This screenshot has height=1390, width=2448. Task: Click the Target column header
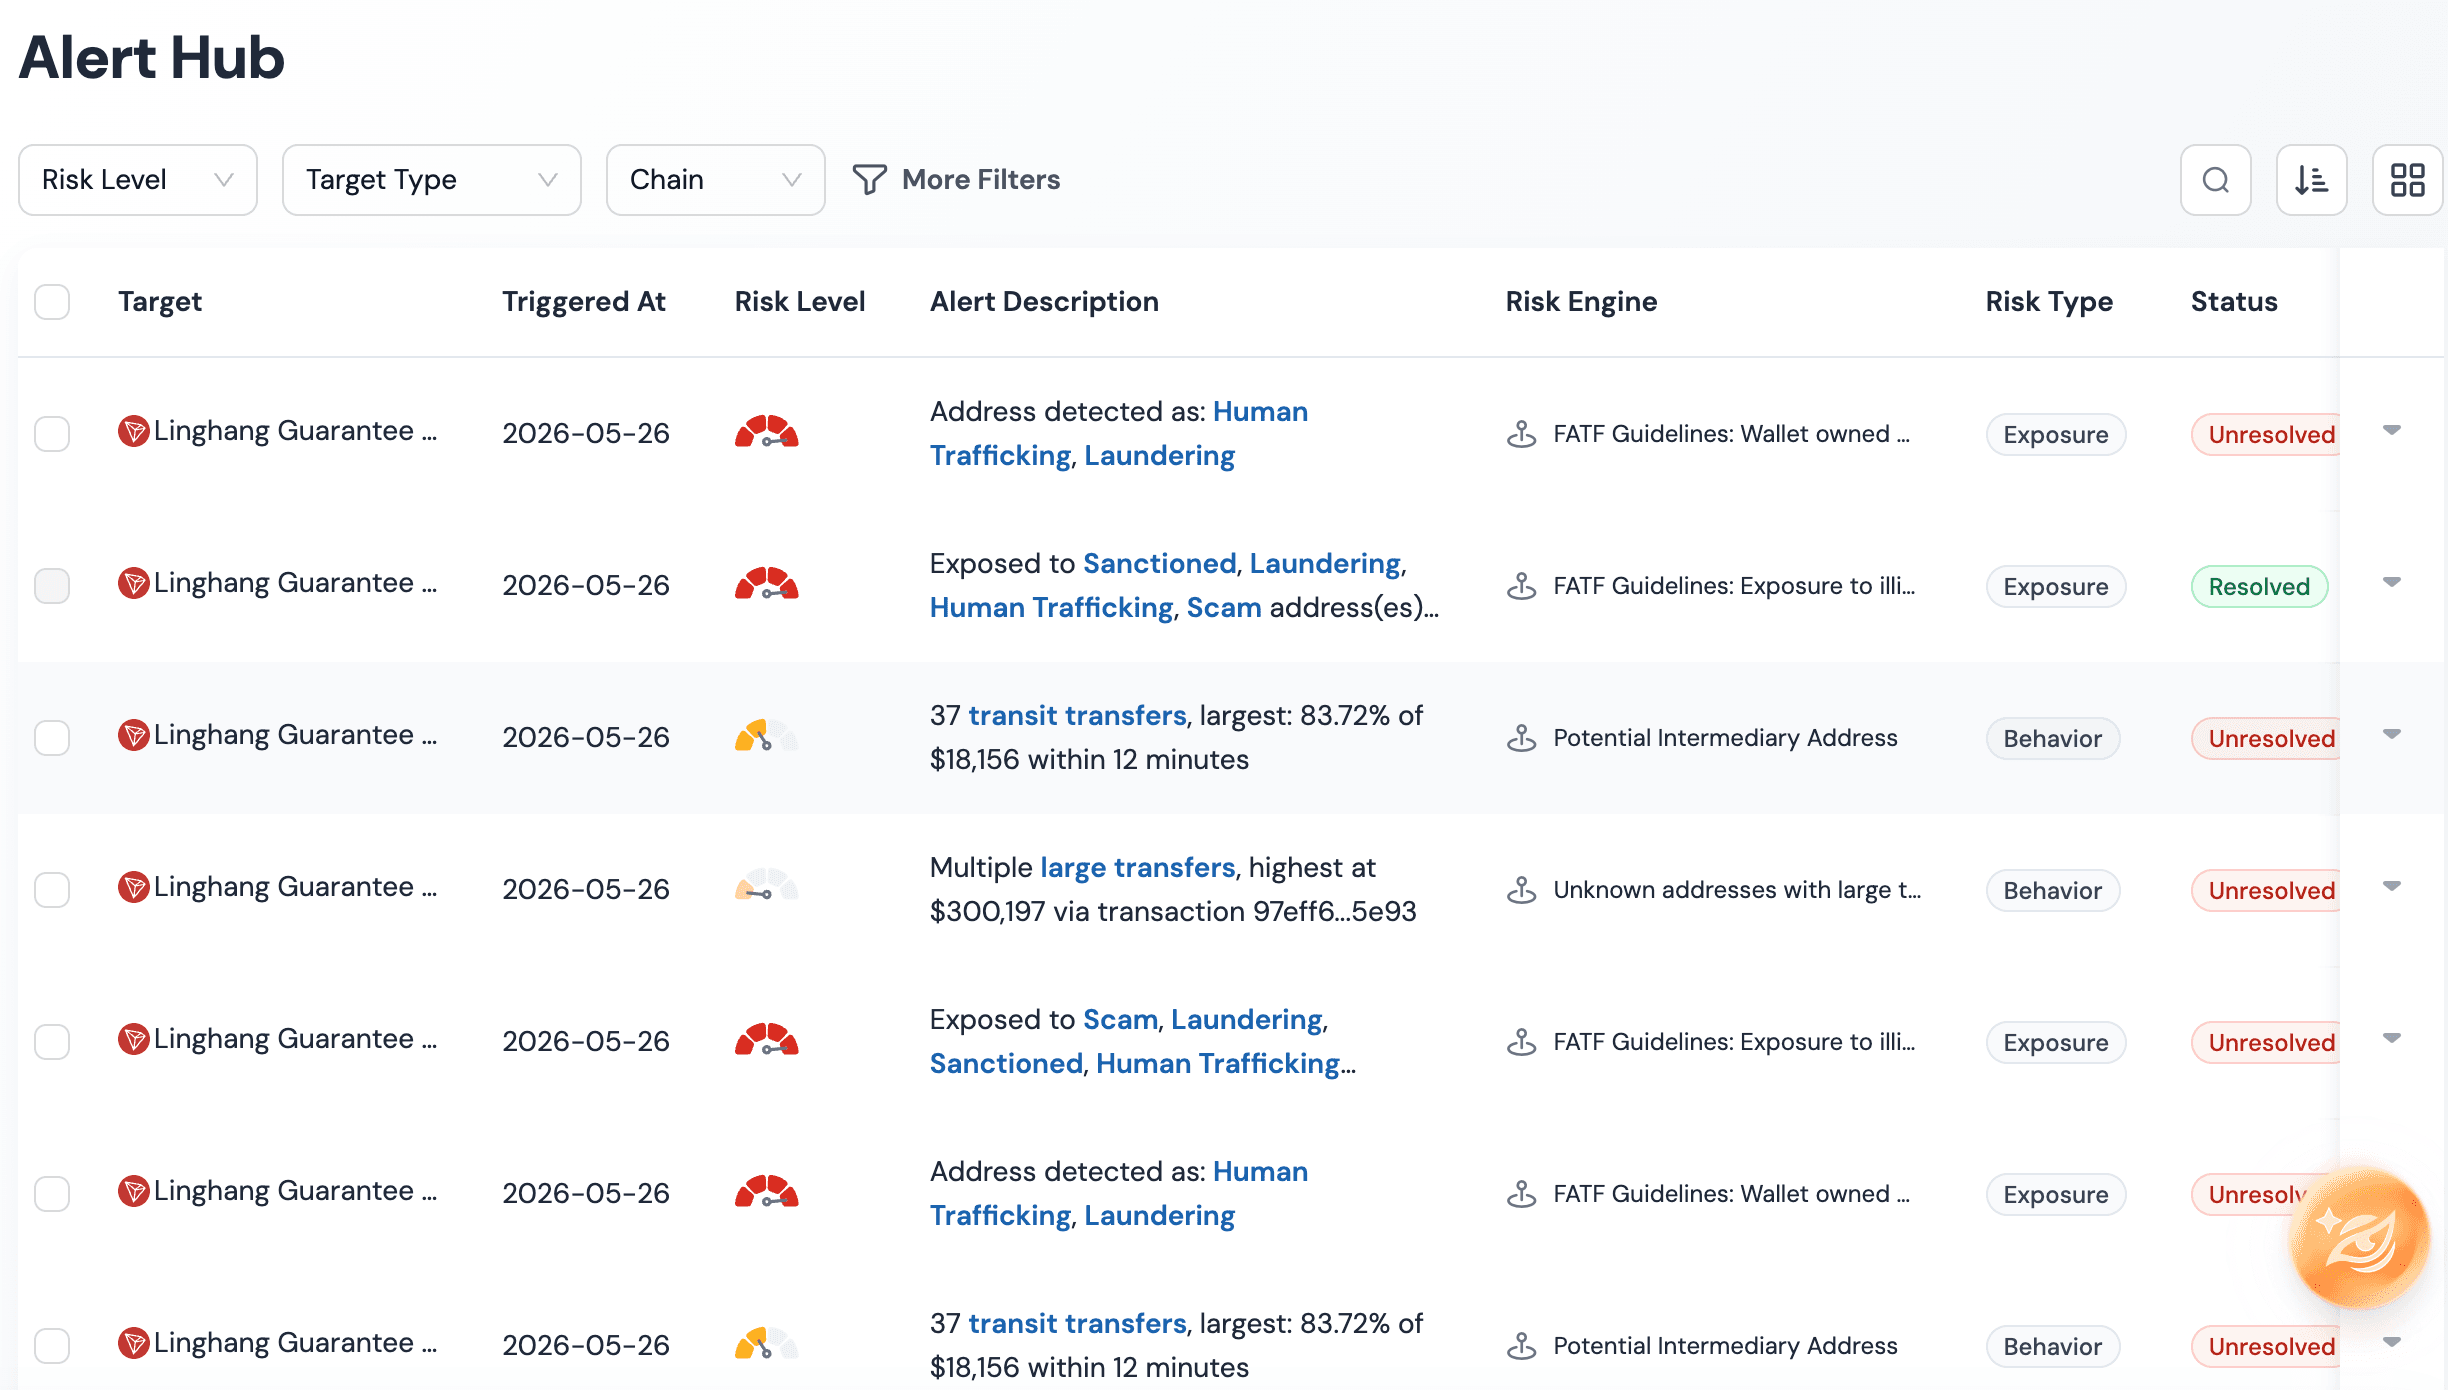tap(160, 302)
